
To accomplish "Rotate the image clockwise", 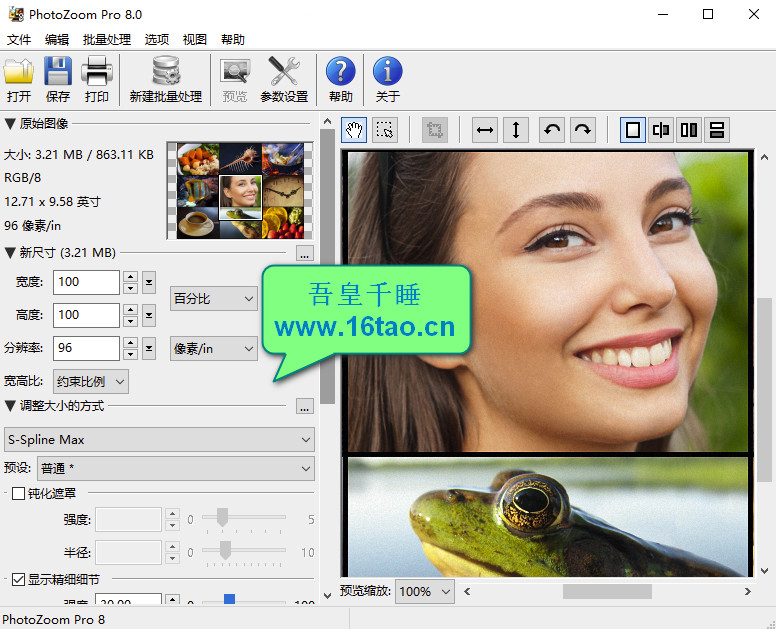I will point(582,130).
